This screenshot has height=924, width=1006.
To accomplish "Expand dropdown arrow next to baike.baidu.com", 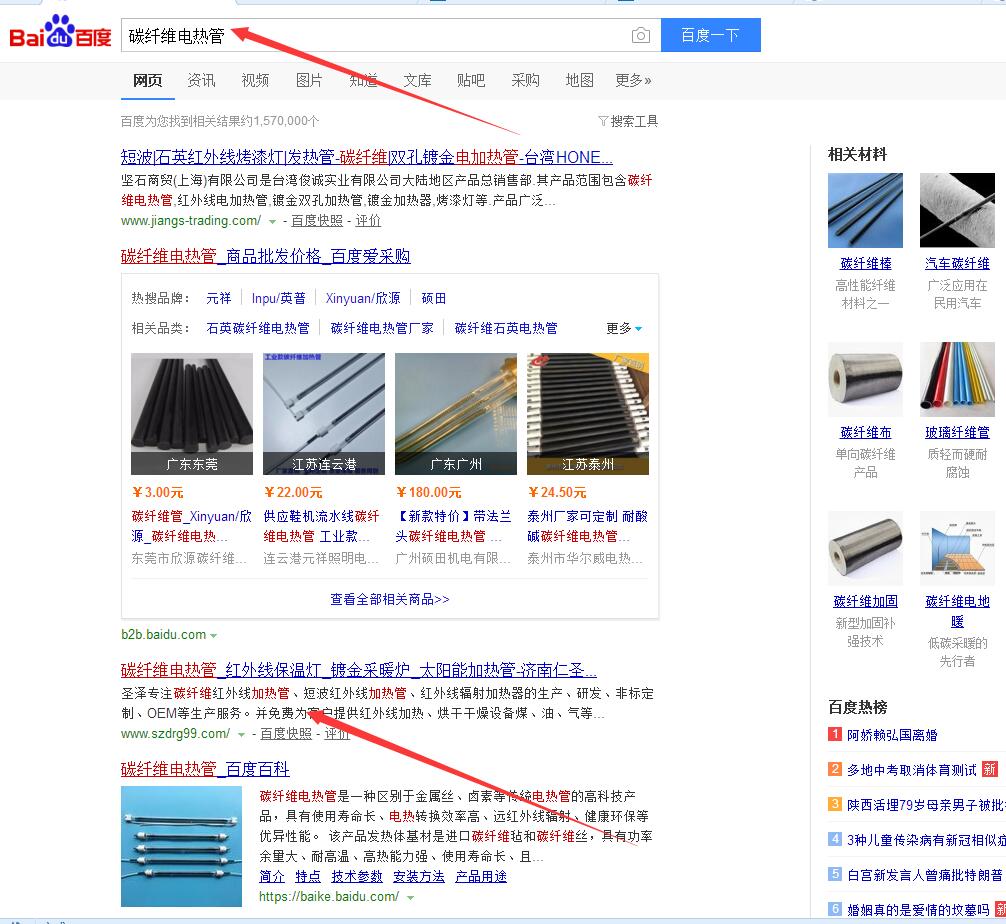I will [x=411, y=897].
